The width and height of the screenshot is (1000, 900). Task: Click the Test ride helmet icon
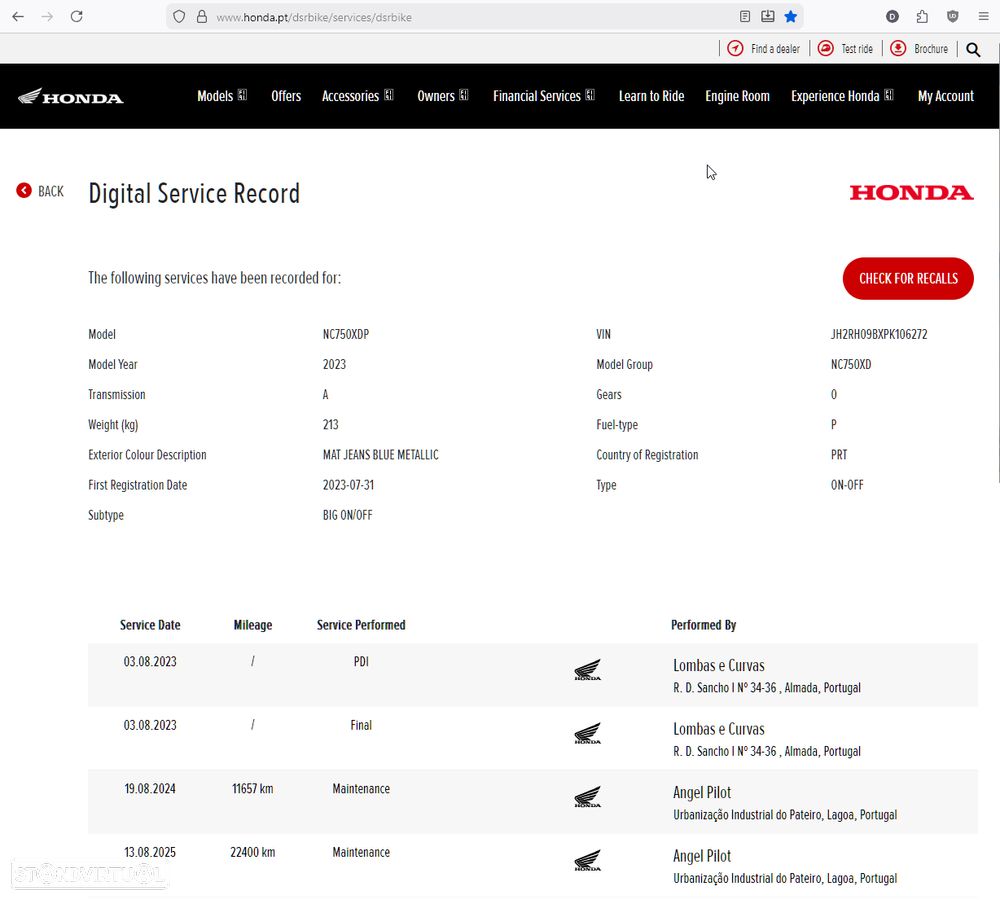(825, 48)
